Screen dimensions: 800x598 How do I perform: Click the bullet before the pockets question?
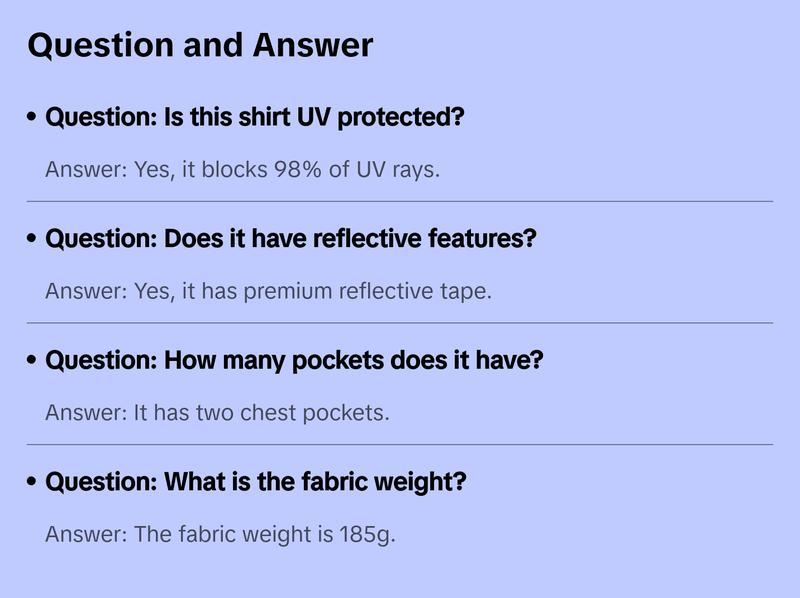(33, 361)
